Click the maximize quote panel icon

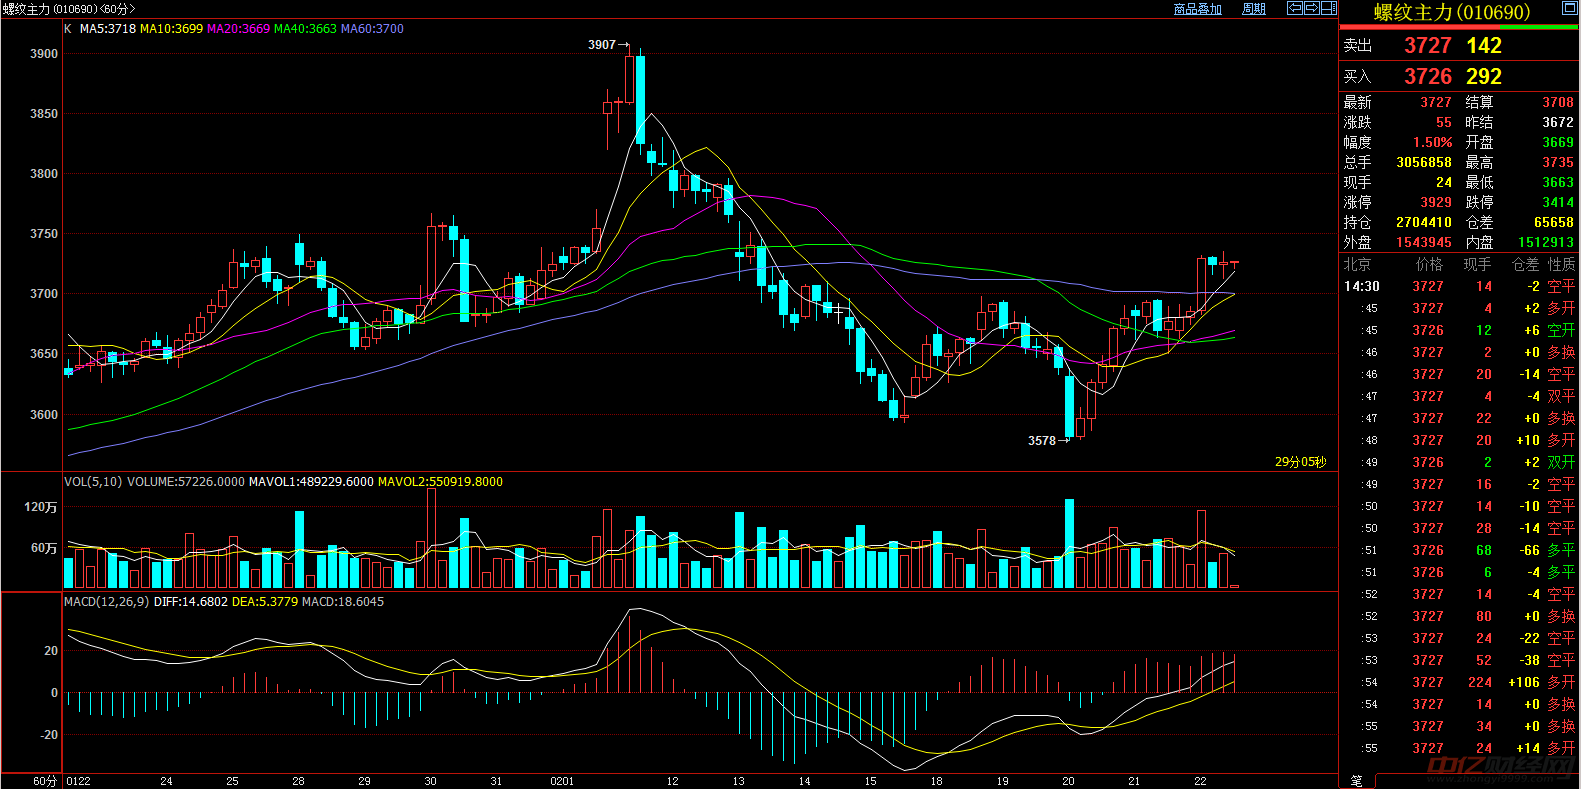point(1569,9)
